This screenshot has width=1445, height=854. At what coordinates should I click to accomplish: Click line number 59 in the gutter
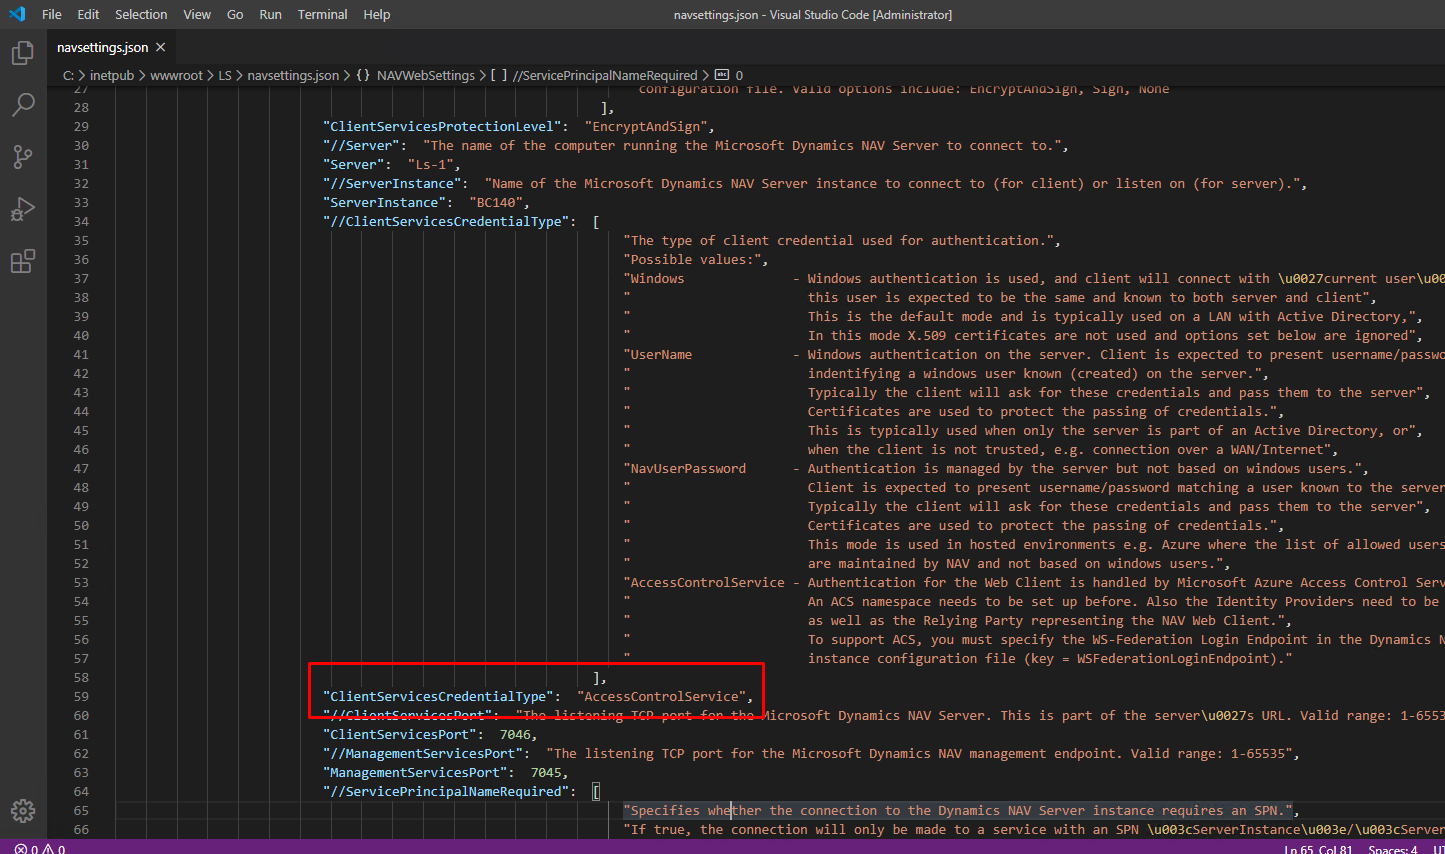click(81, 697)
